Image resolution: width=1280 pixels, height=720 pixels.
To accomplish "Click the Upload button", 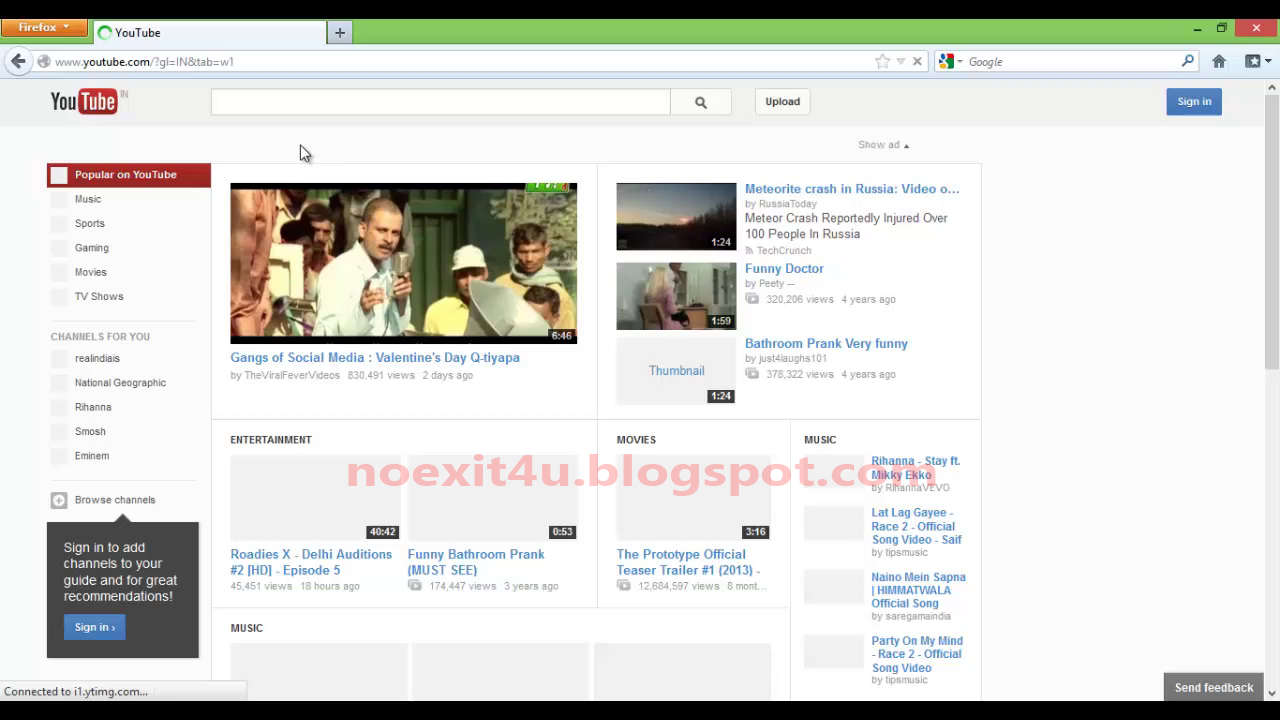I will click(782, 101).
